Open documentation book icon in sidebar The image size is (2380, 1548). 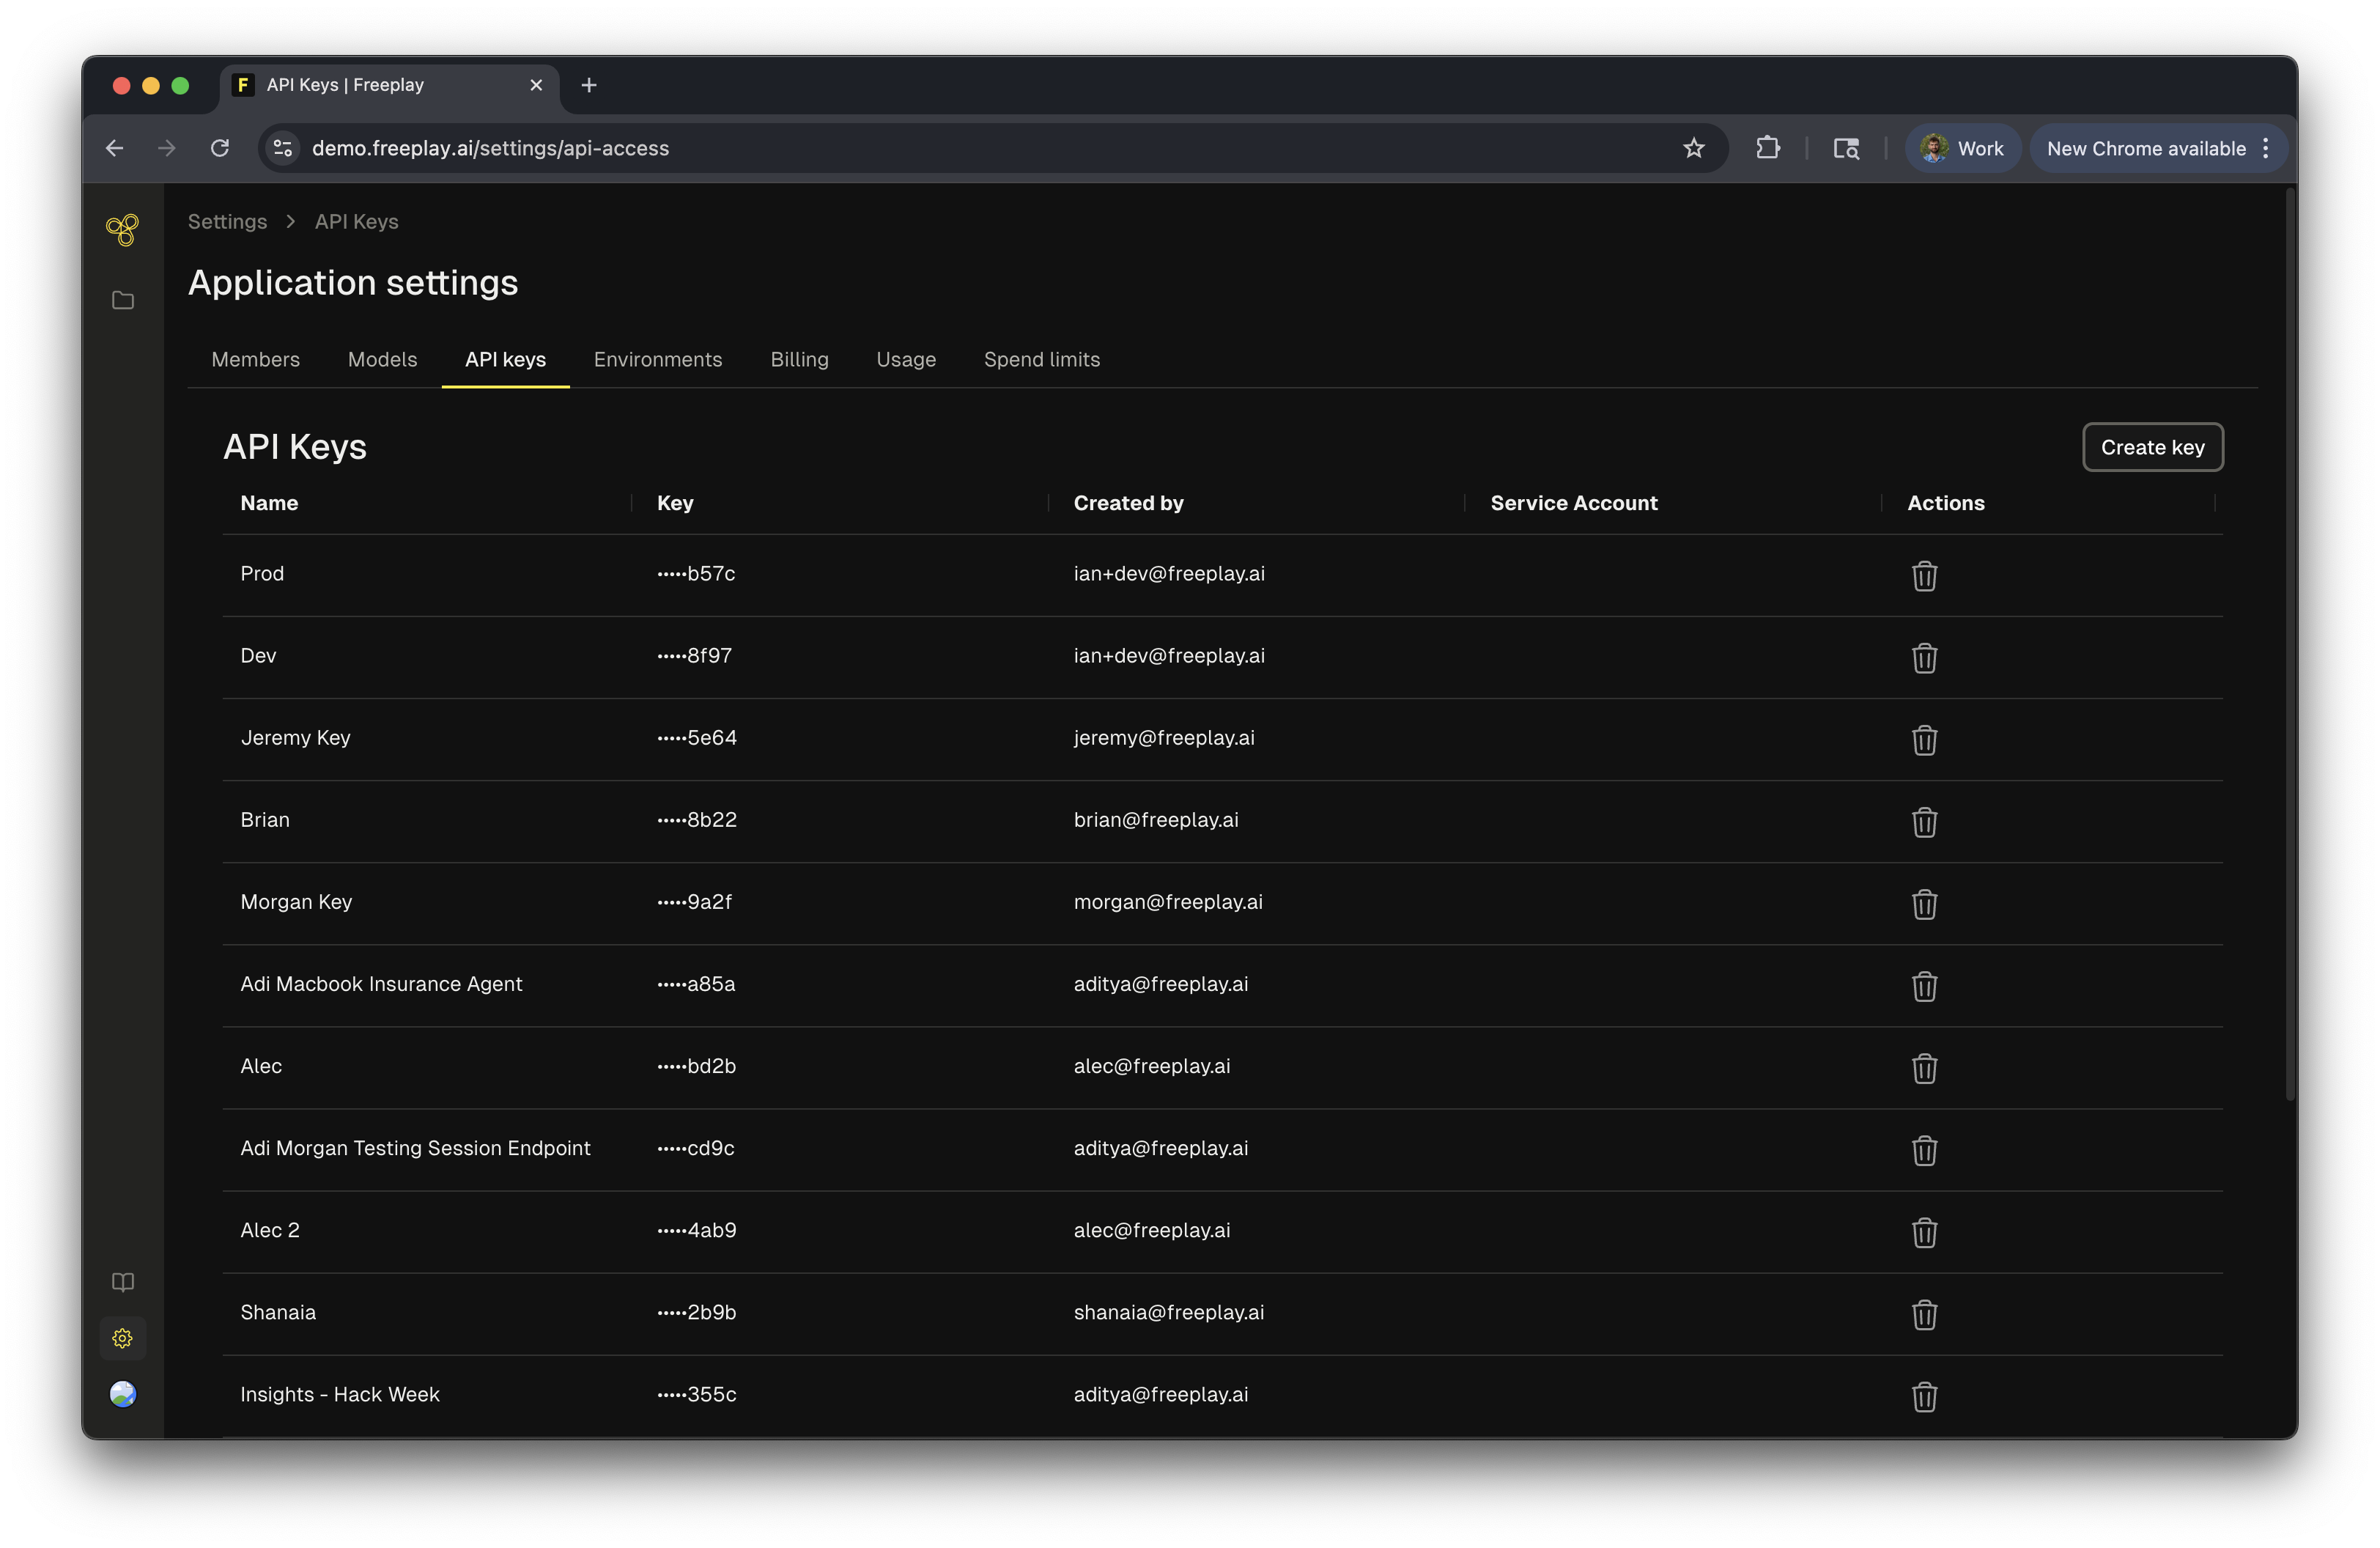[122, 1282]
